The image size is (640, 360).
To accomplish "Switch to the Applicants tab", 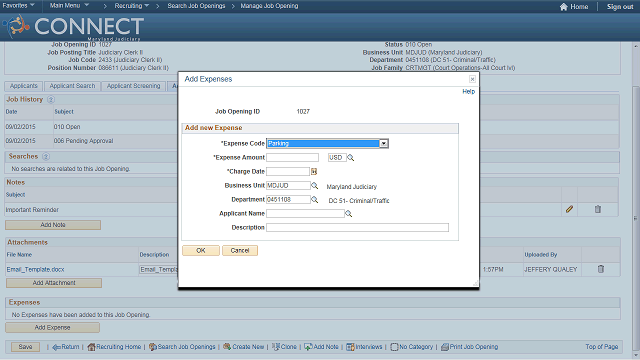I will point(24,86).
